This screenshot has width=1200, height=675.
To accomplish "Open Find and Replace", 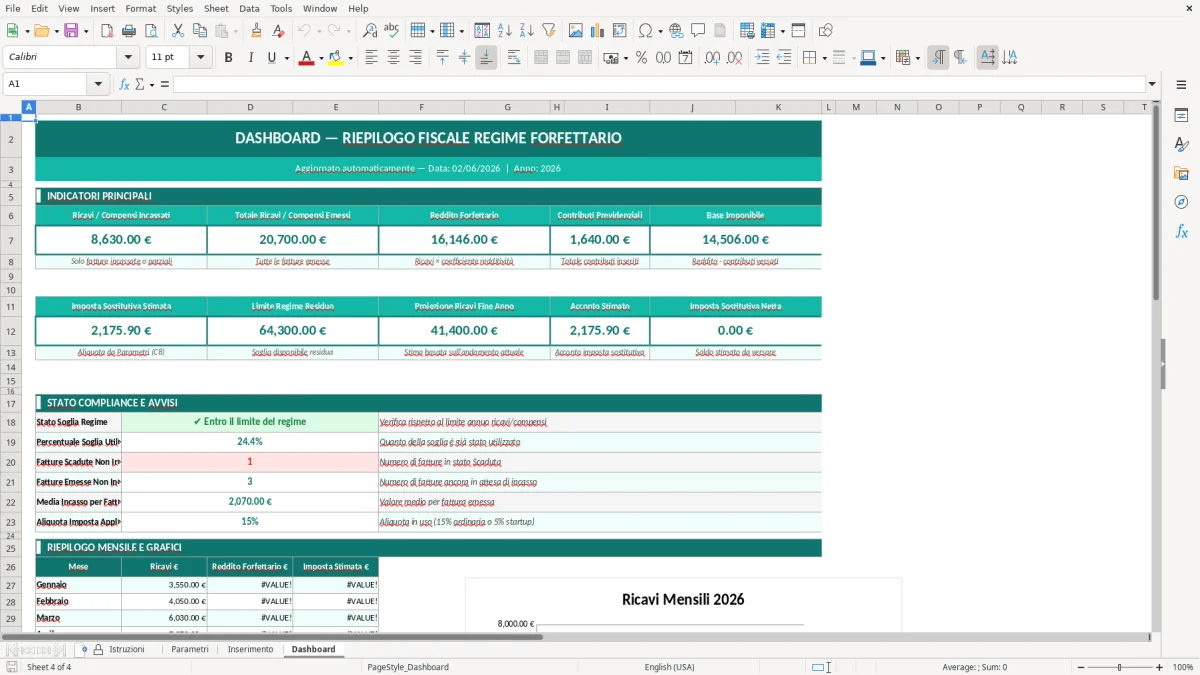I will (370, 31).
